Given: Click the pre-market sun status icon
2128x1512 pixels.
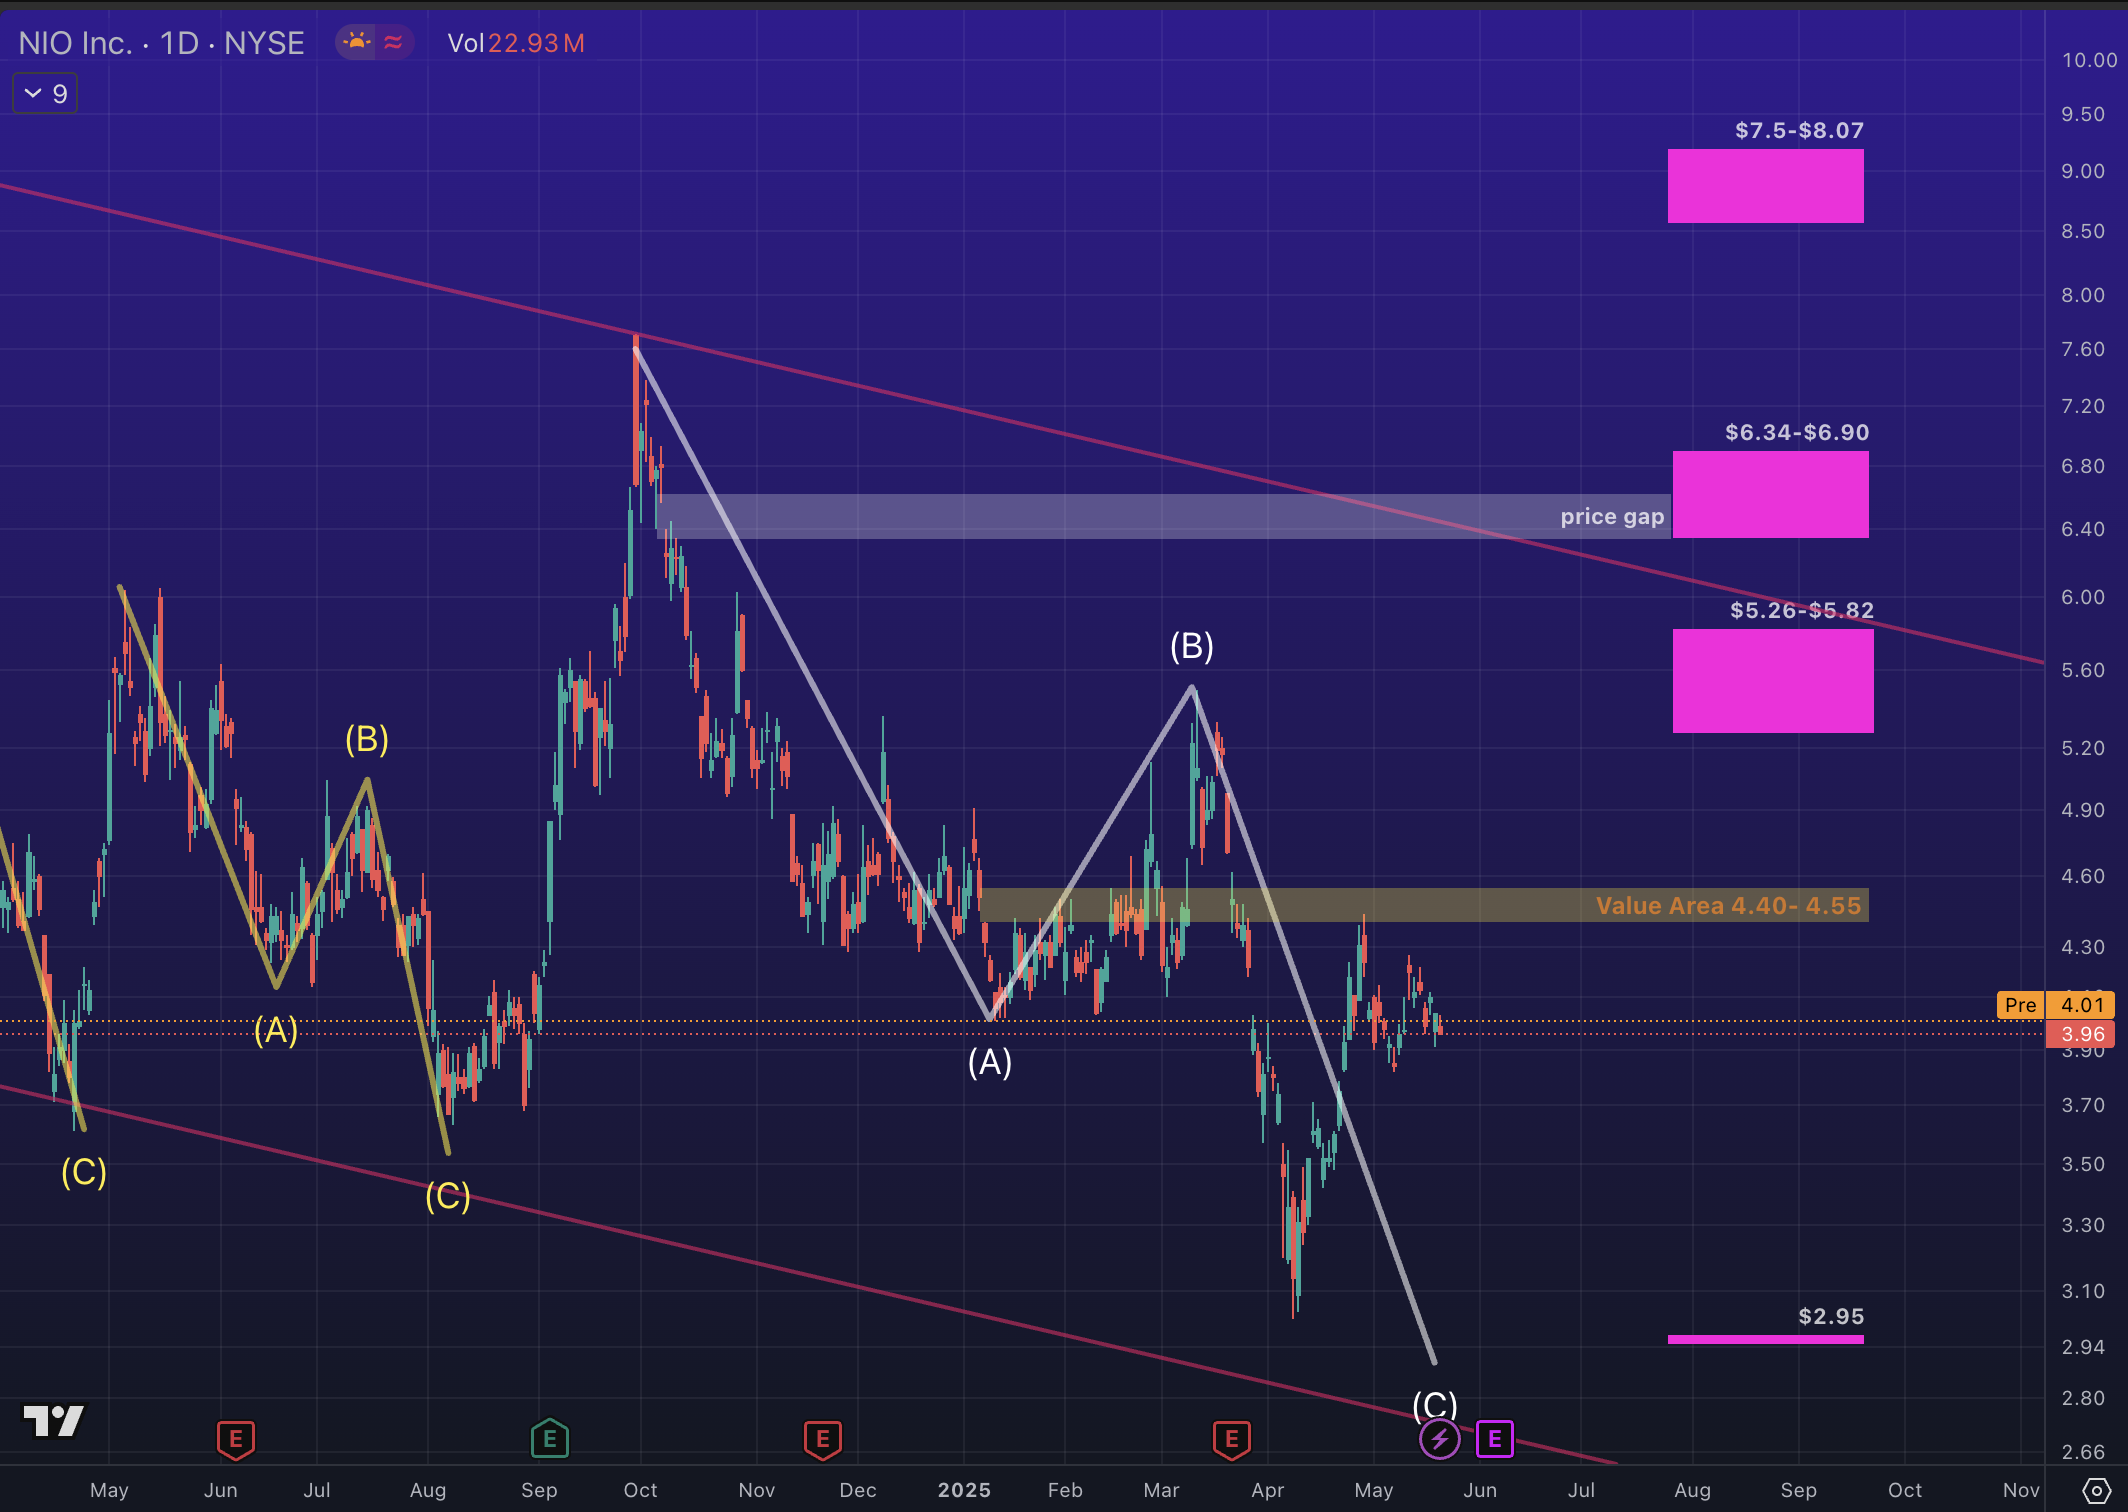Looking at the screenshot, I should [356, 42].
